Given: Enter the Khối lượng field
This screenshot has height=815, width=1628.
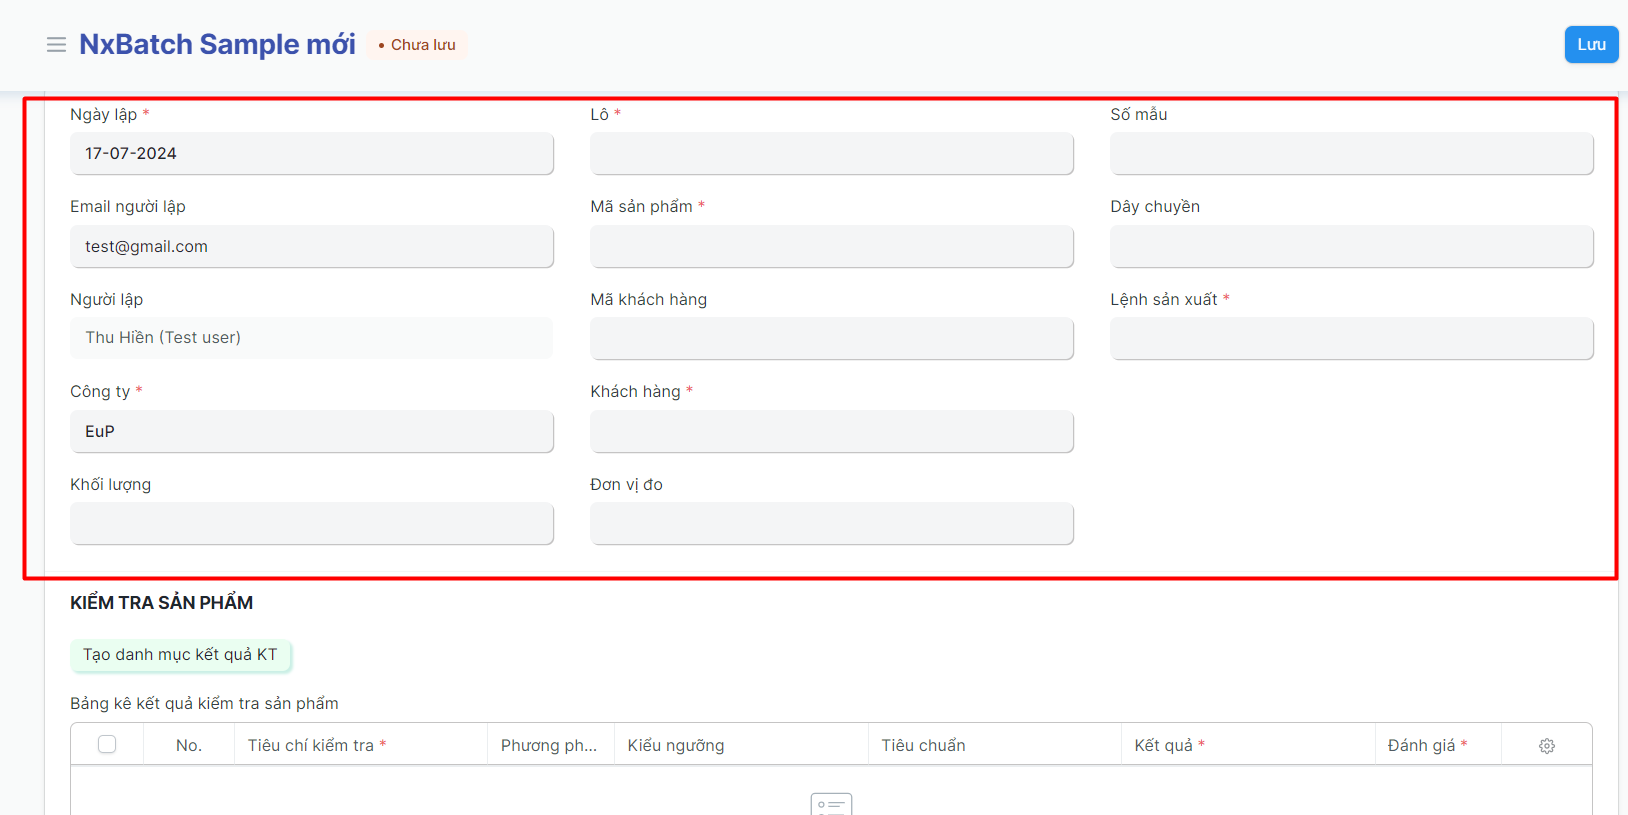Looking at the screenshot, I should pyautogui.click(x=311, y=524).
